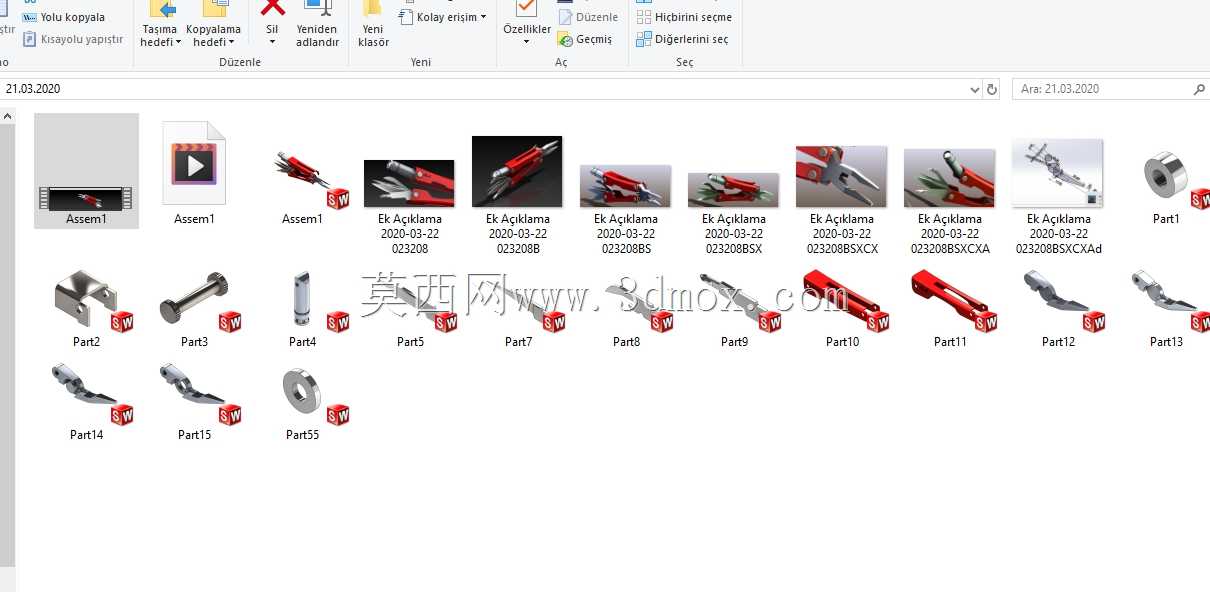1210x592 pixels.
Task: Click the Özellikler checkmark icon
Action: pos(526,9)
